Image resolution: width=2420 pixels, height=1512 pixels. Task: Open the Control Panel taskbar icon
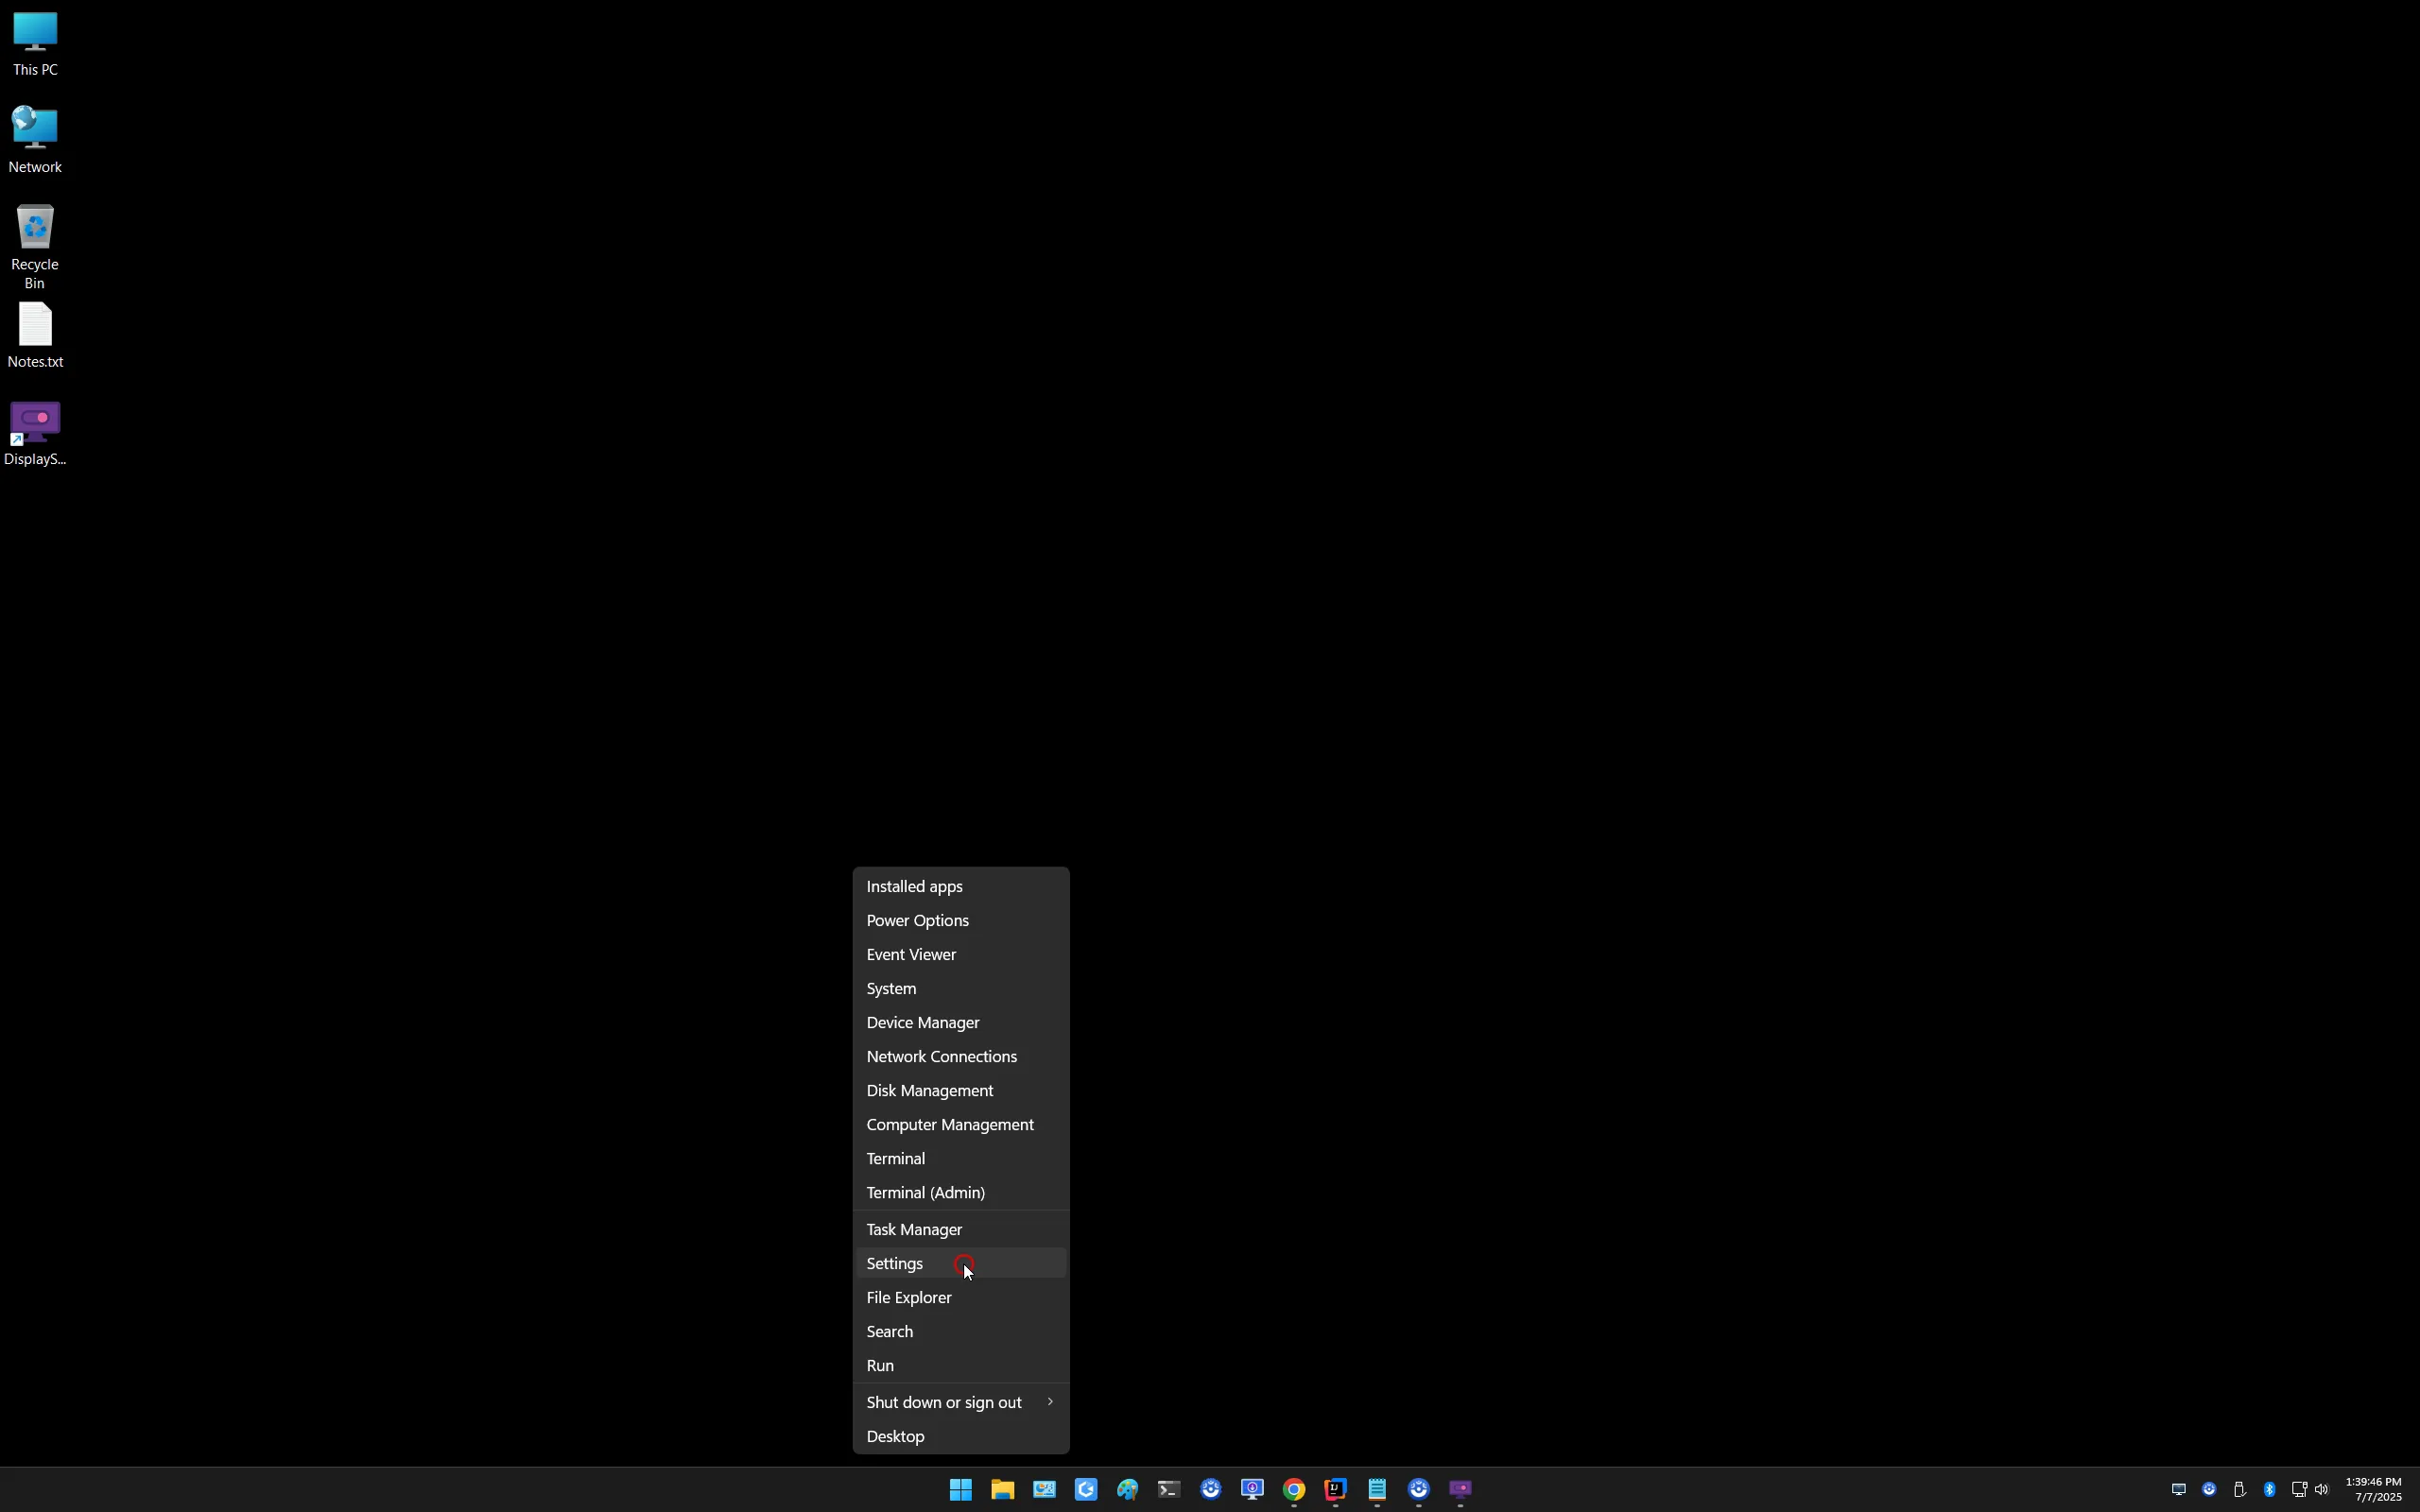tap(1044, 1490)
